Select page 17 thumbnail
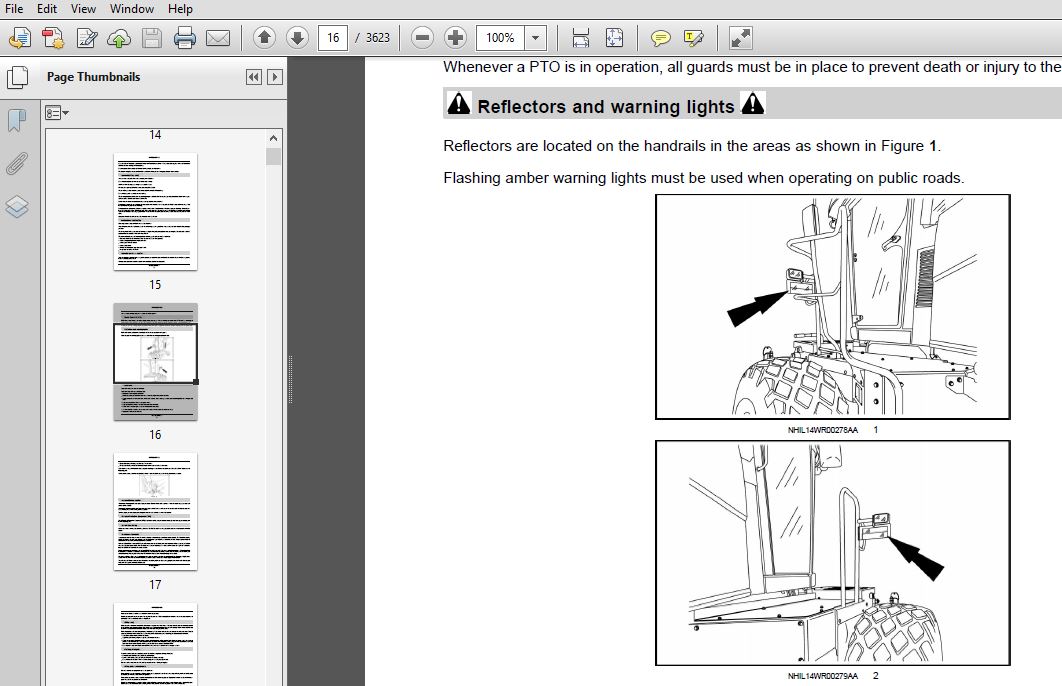This screenshot has width=1062, height=686. (x=155, y=511)
